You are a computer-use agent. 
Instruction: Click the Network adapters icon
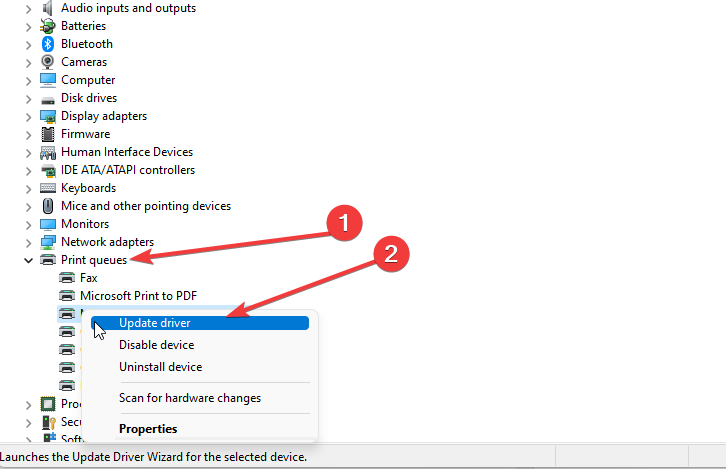point(48,242)
